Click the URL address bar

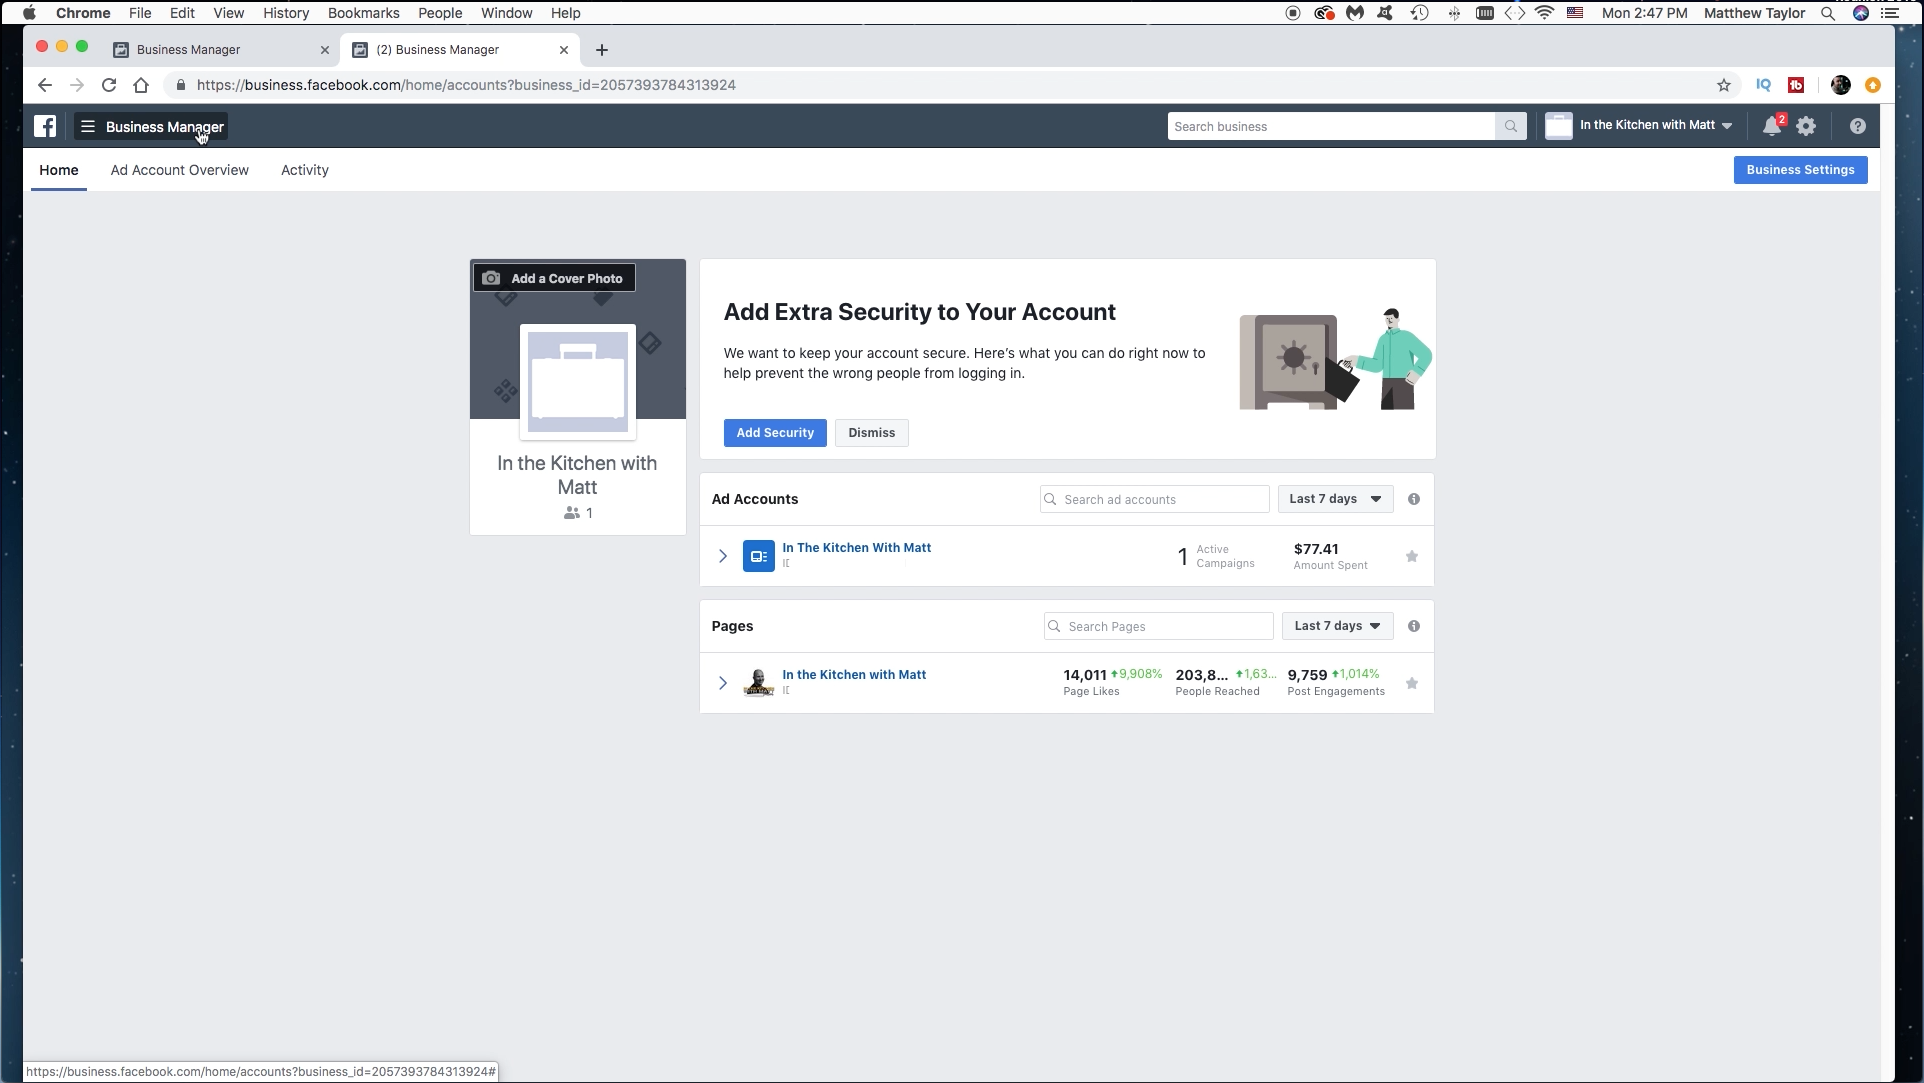point(940,85)
